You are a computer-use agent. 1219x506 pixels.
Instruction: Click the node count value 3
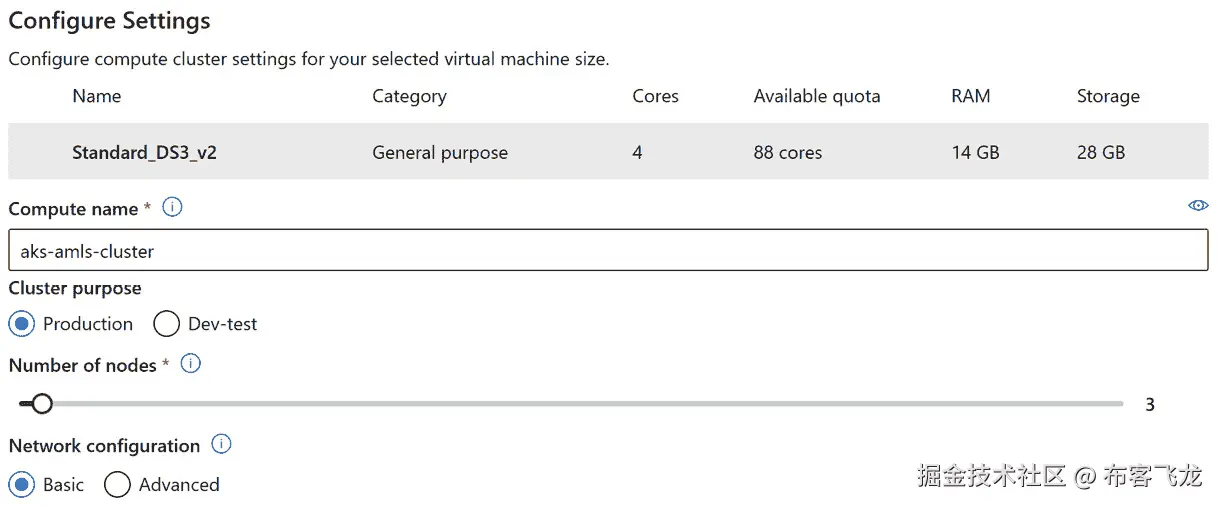pyautogui.click(x=1150, y=405)
